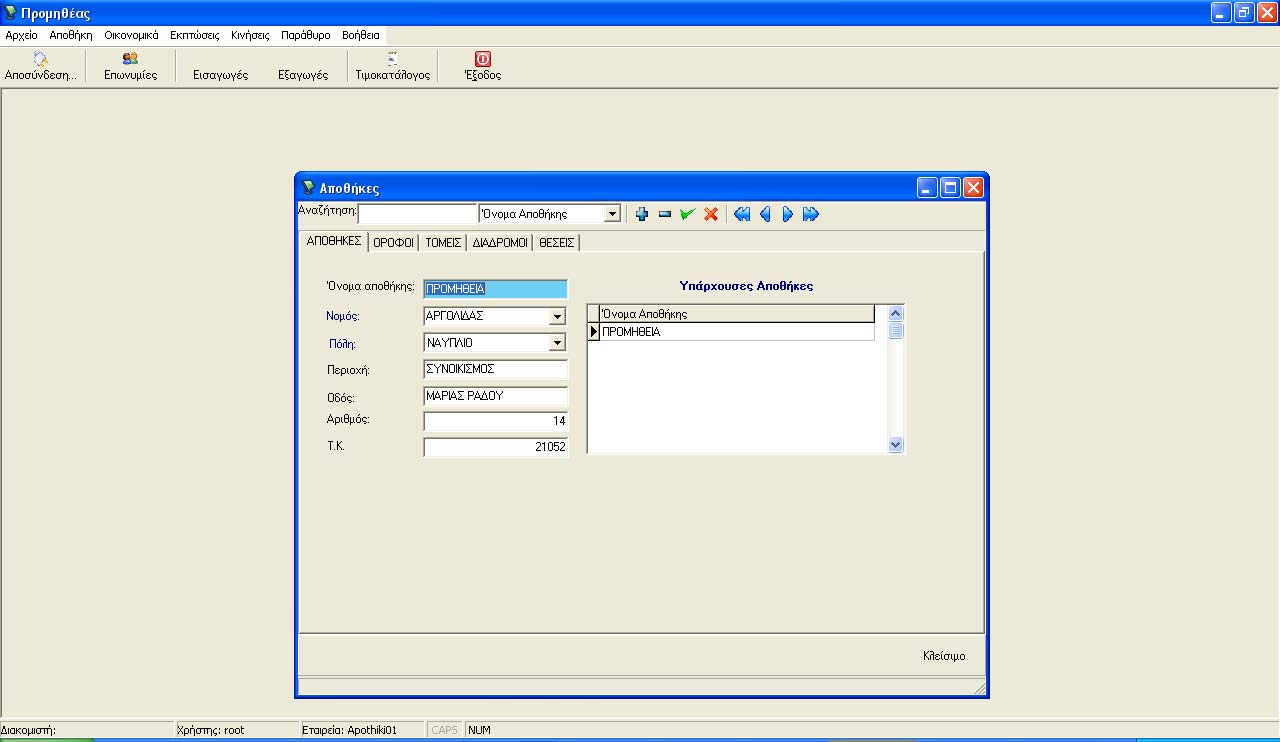Image resolution: width=1280 pixels, height=742 pixels.
Task: Click the Αριθμός field with 14
Action: tap(495, 421)
